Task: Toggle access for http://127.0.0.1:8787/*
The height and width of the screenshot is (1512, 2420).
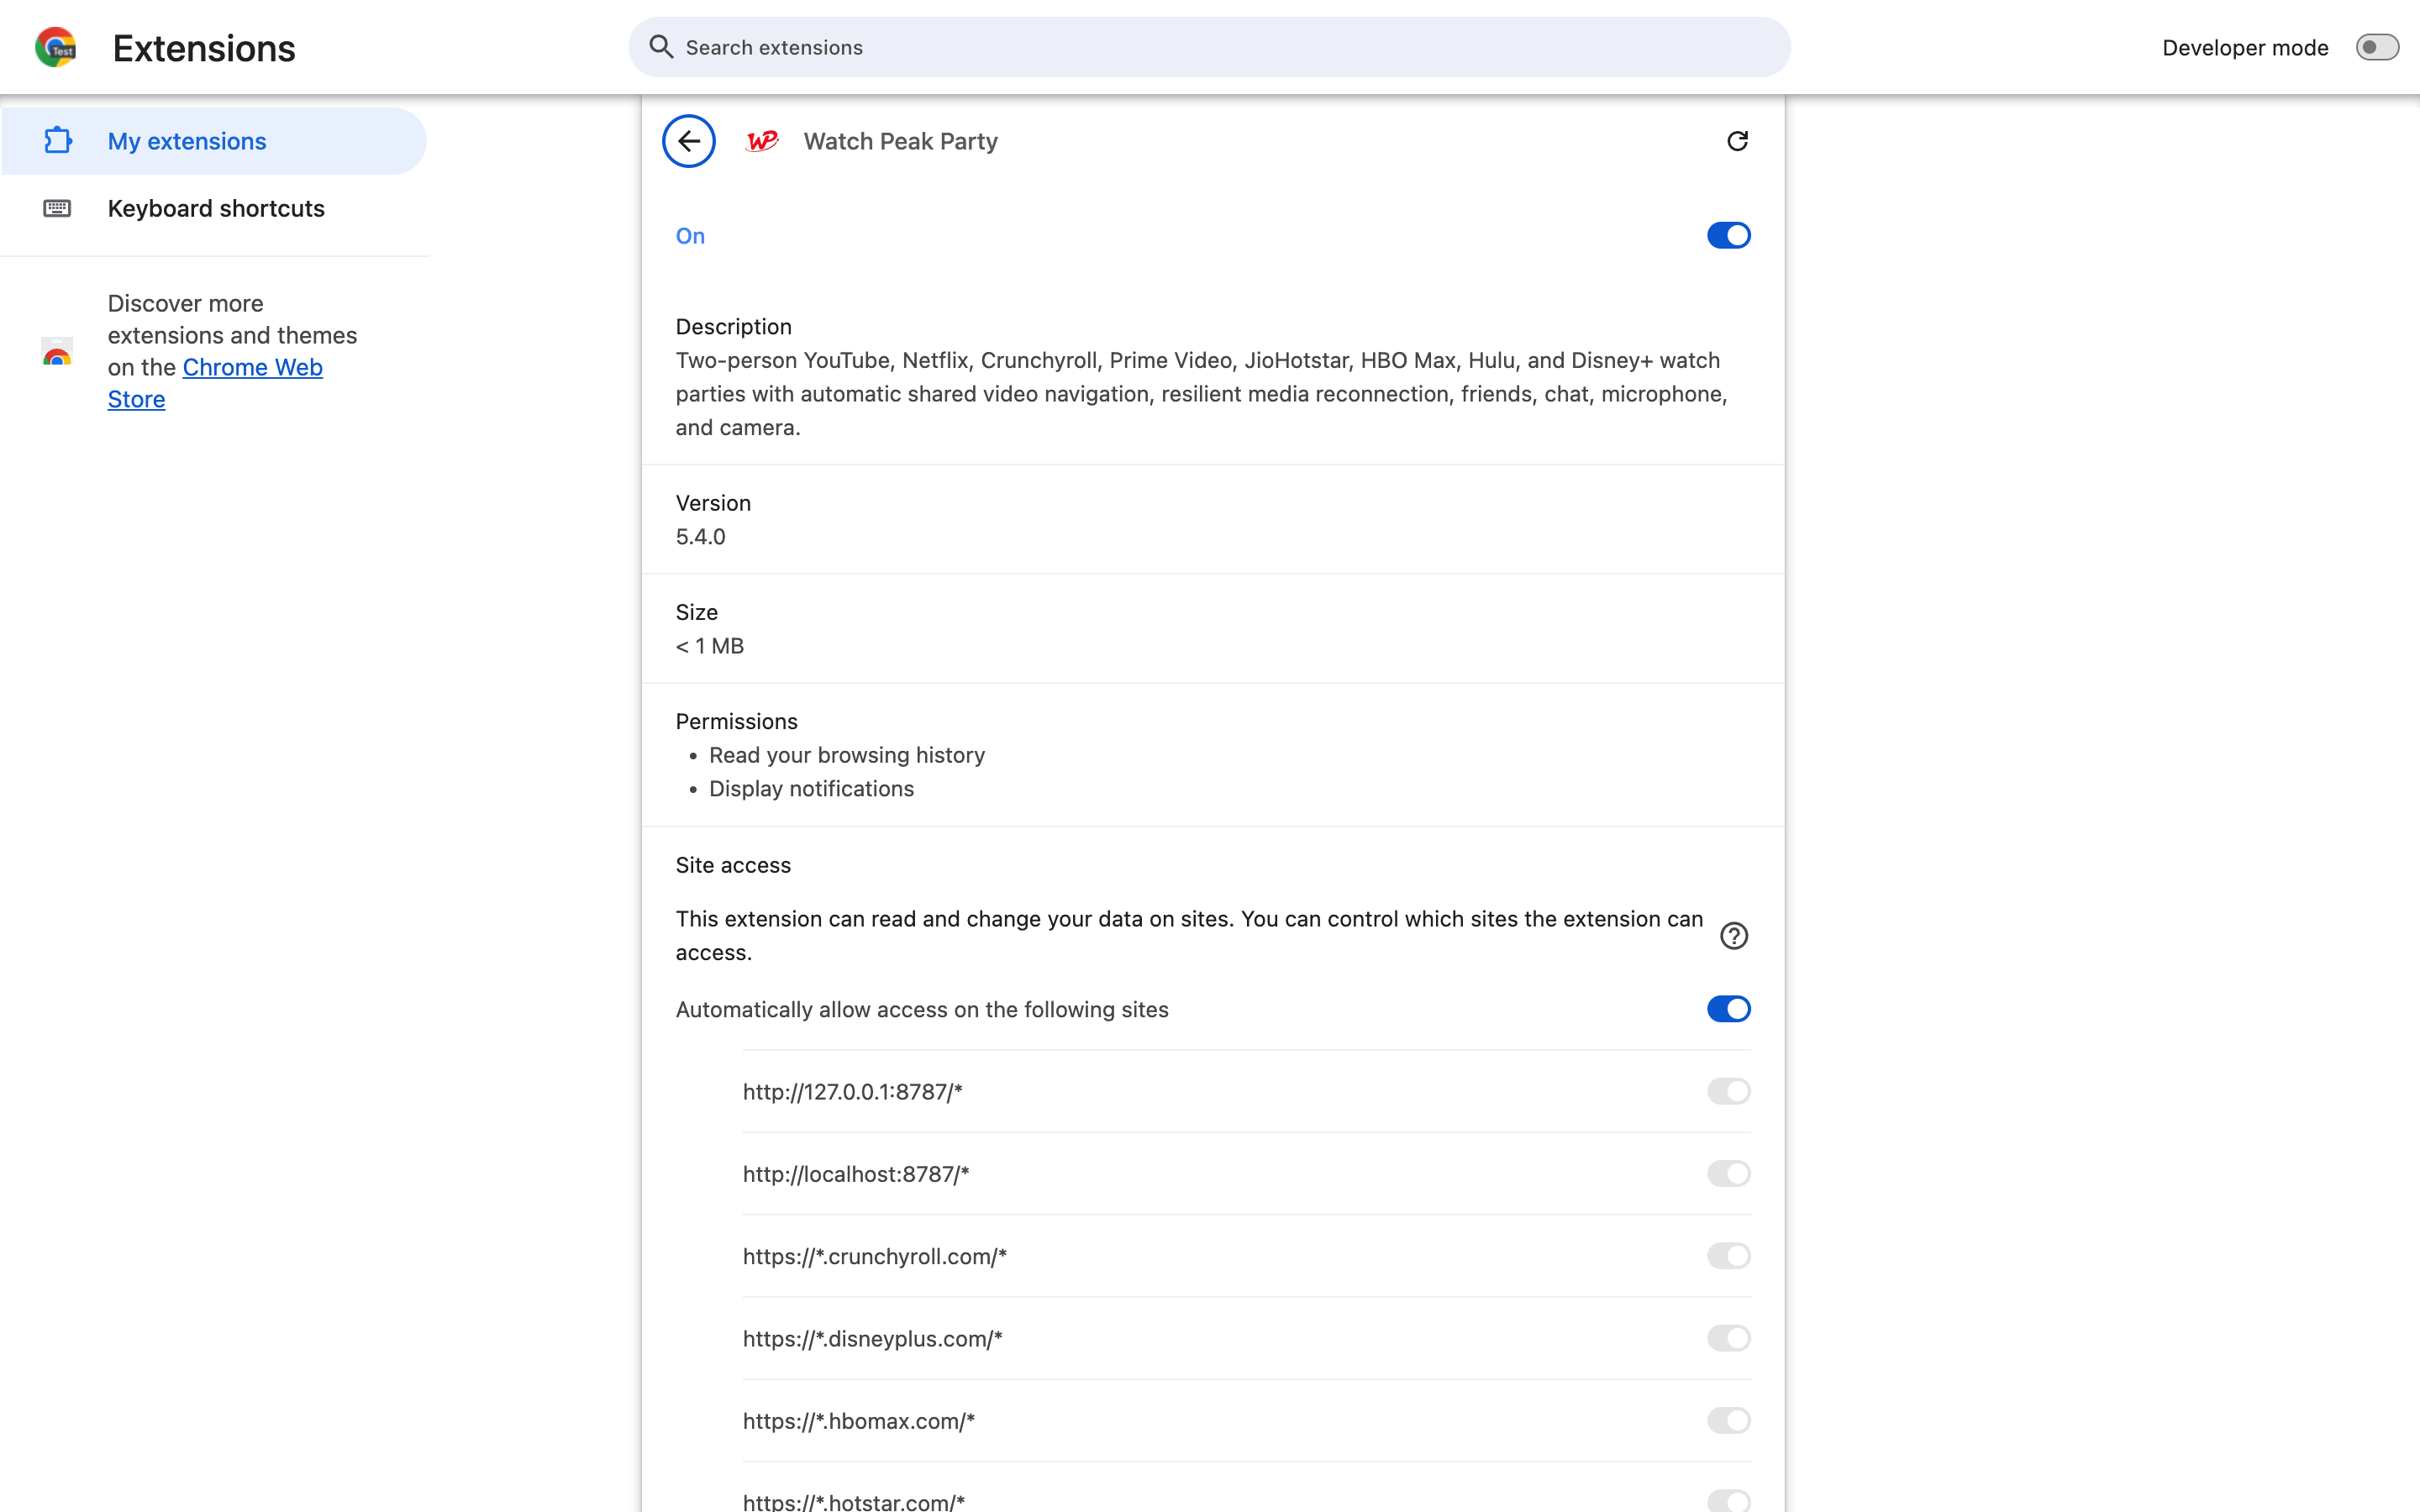Action: (1728, 1091)
